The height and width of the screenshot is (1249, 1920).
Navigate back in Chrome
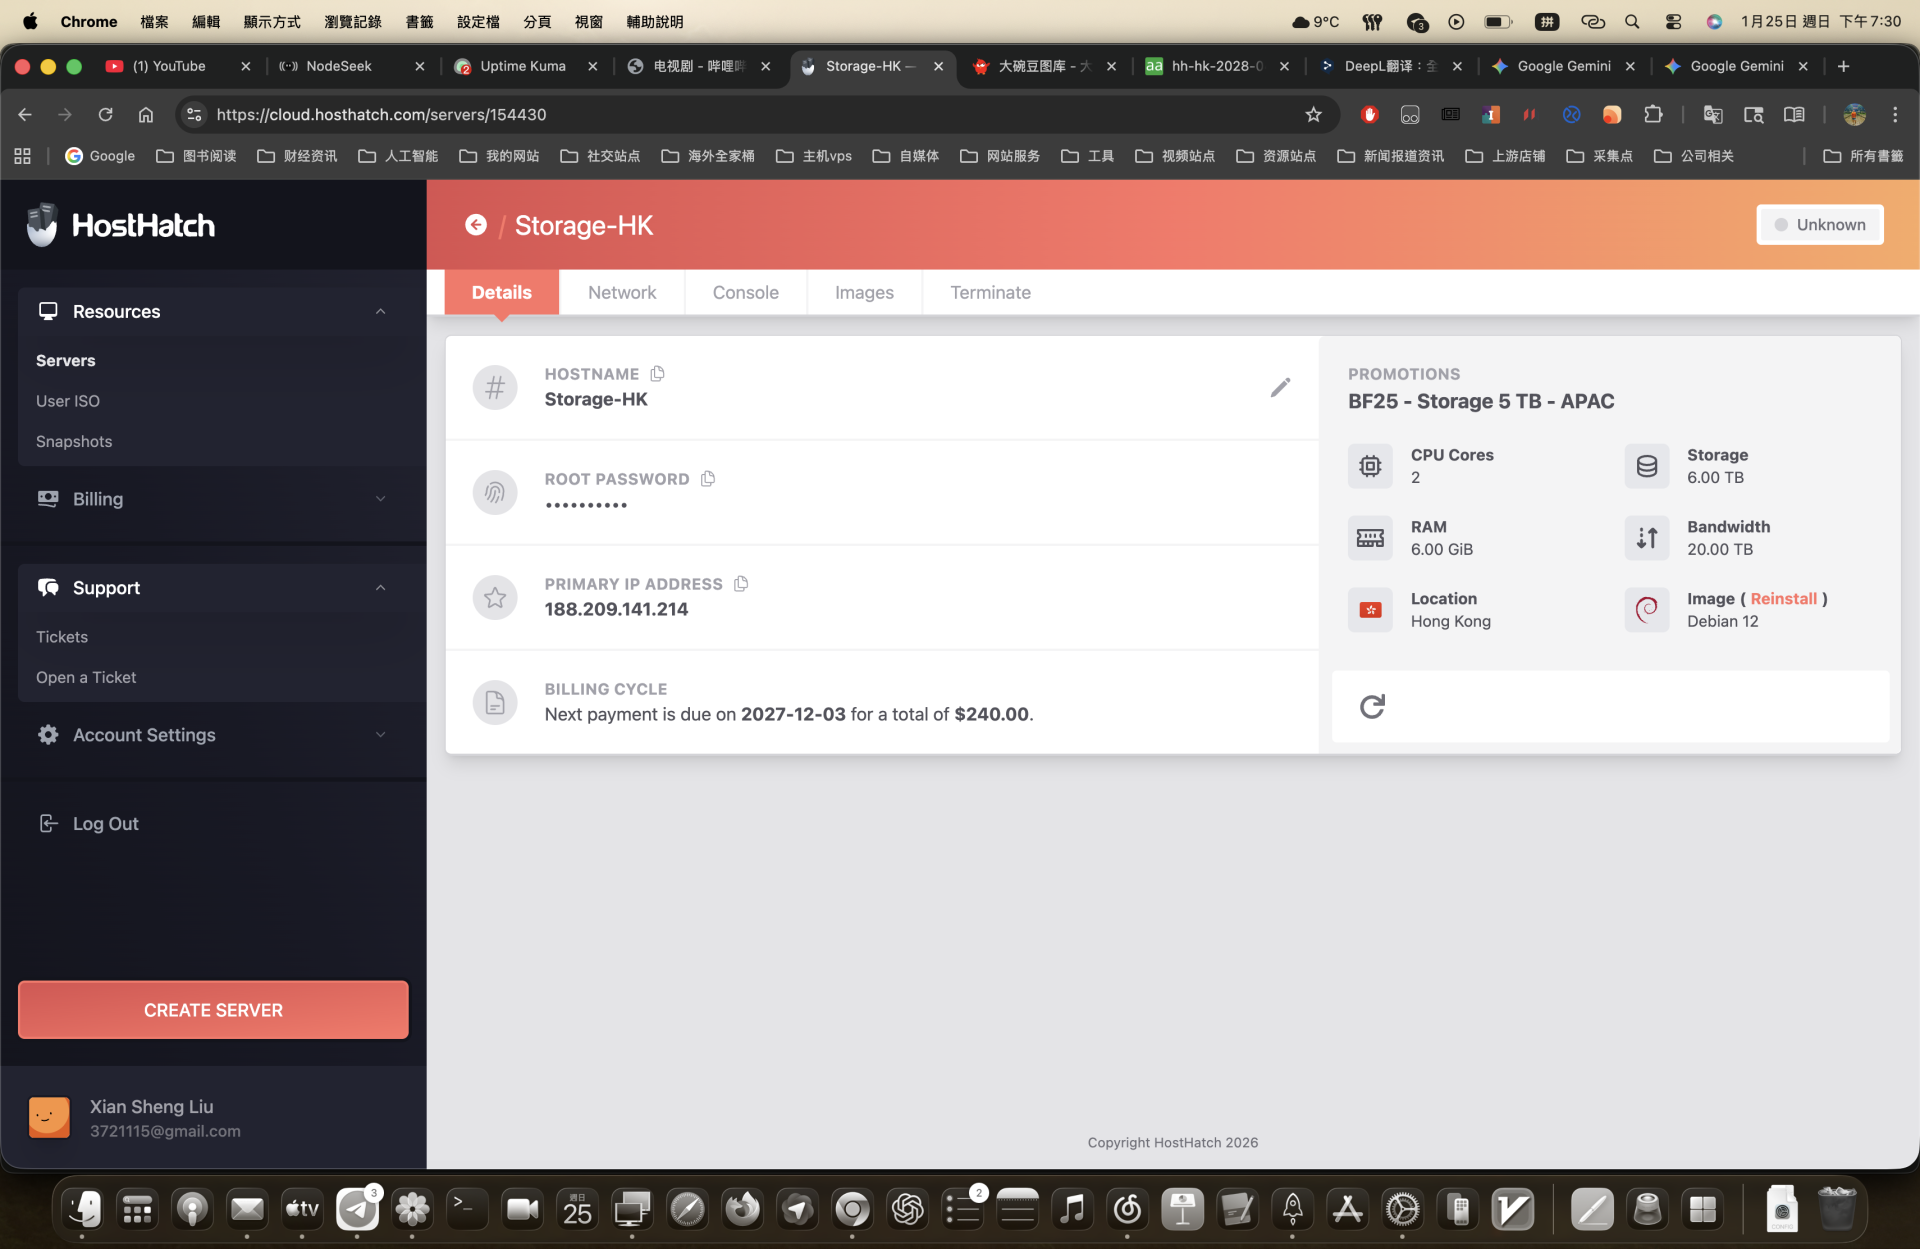point(25,115)
